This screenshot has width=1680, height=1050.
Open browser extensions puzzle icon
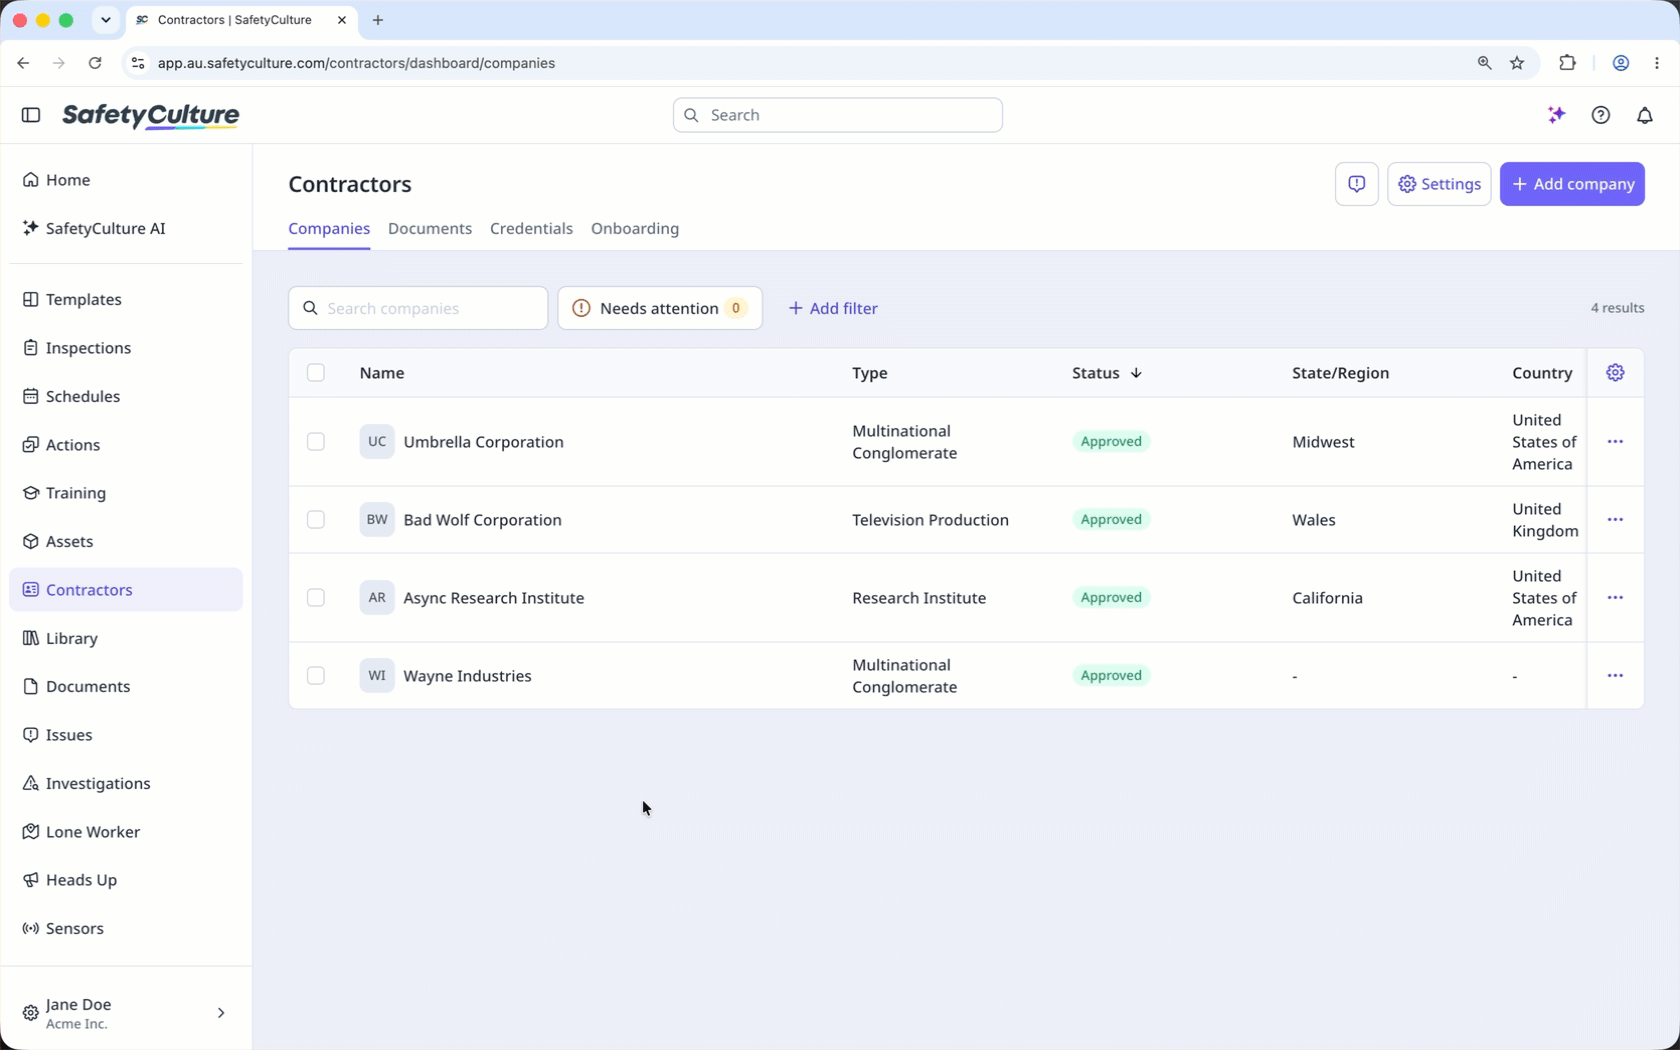(1567, 63)
